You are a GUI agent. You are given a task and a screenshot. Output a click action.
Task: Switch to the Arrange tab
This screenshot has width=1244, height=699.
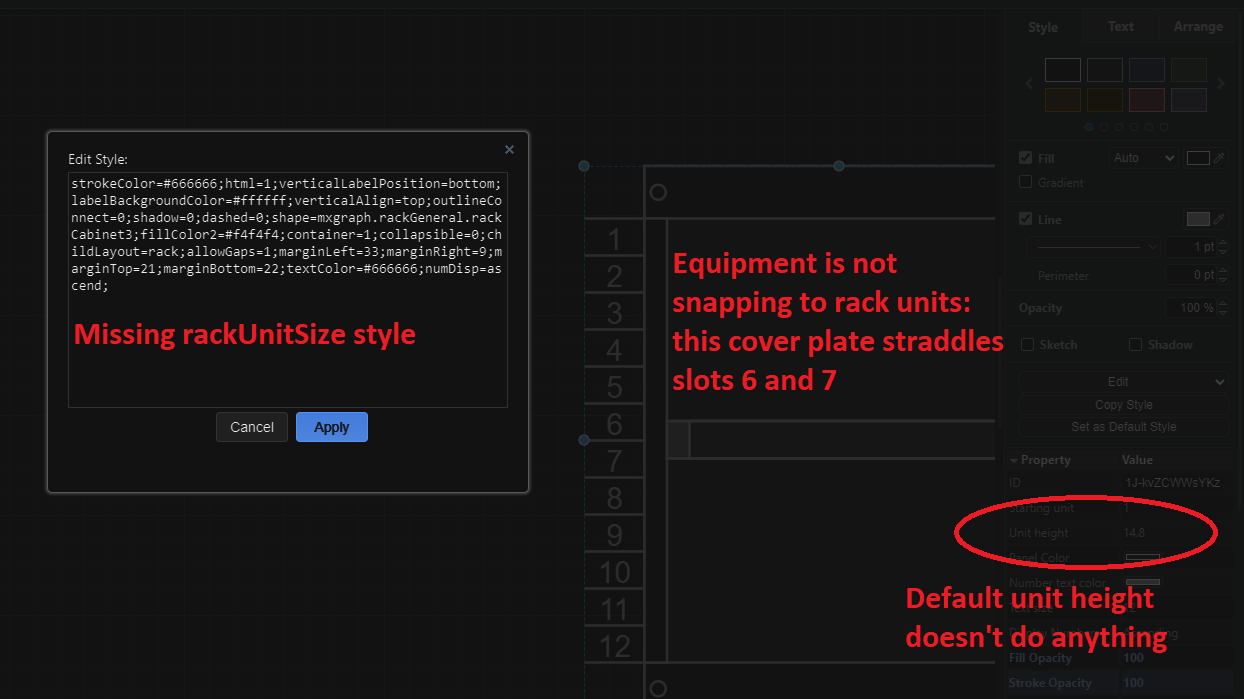tap(1197, 26)
